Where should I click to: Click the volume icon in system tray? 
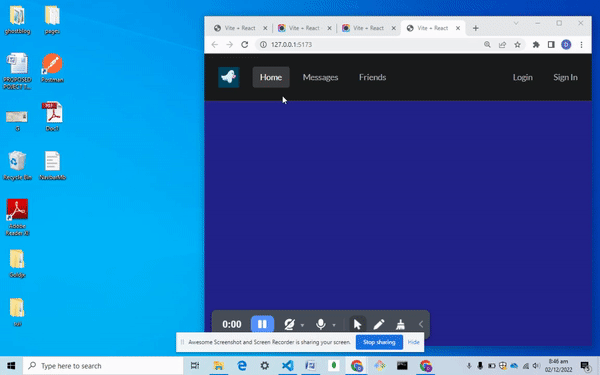[x=536, y=366]
